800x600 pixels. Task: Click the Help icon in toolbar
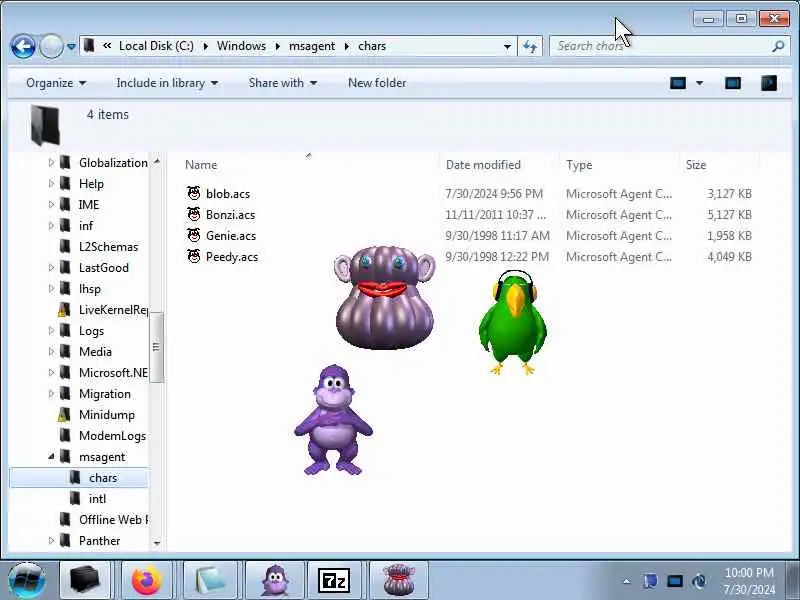(769, 83)
